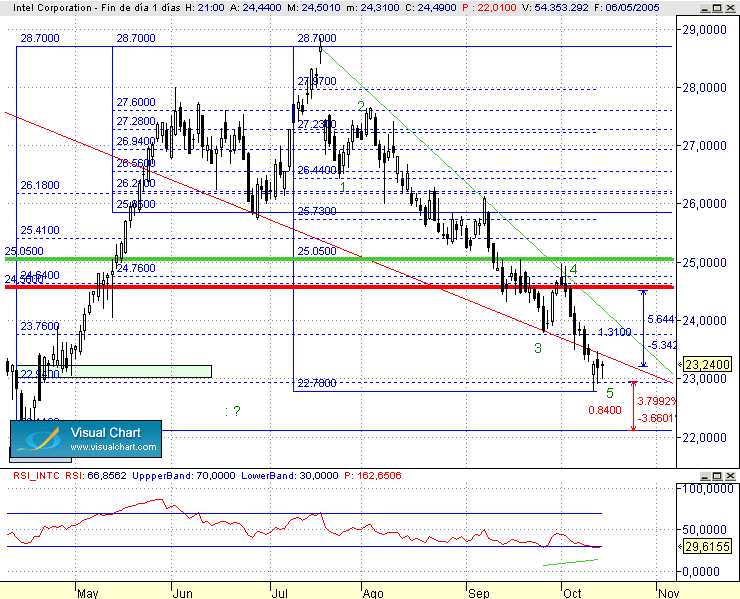Click the 26,0000 price axis label

coord(705,204)
